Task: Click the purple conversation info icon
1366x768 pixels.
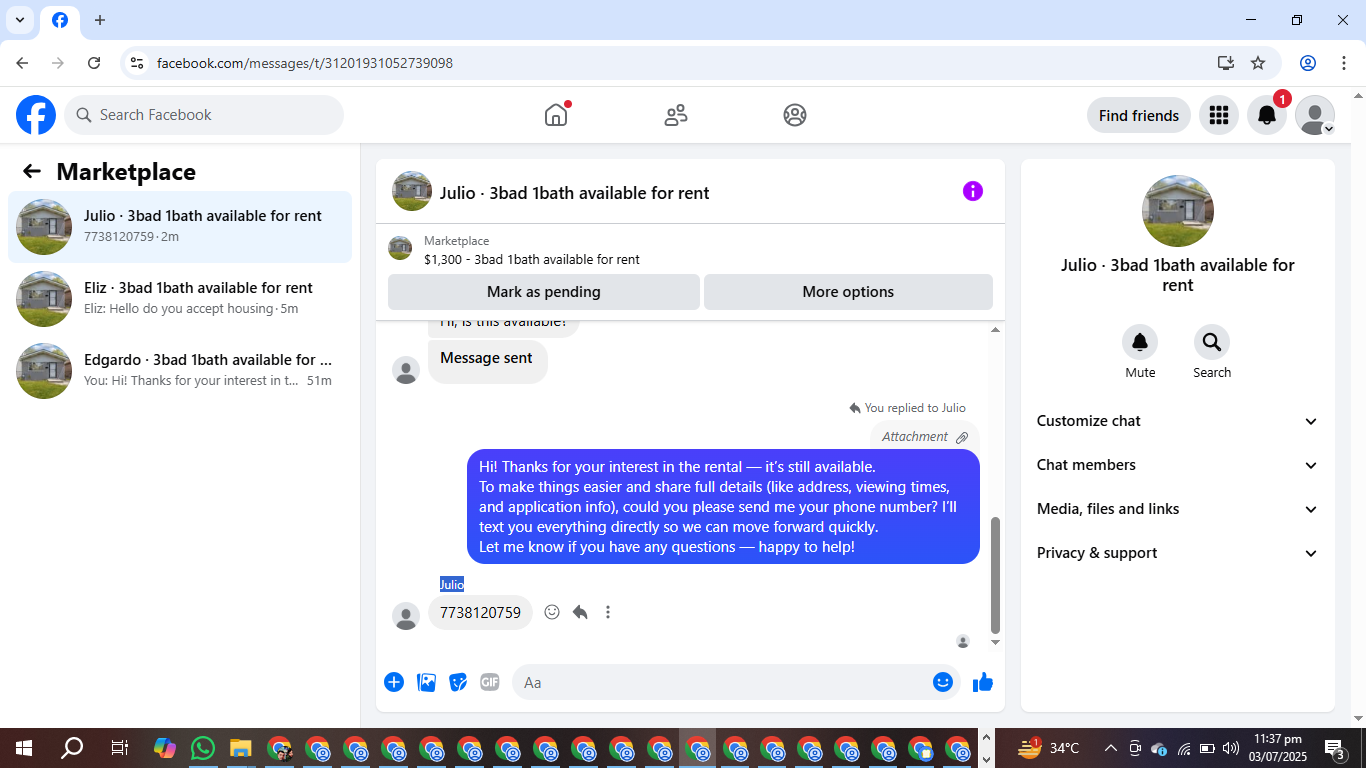Action: click(973, 191)
